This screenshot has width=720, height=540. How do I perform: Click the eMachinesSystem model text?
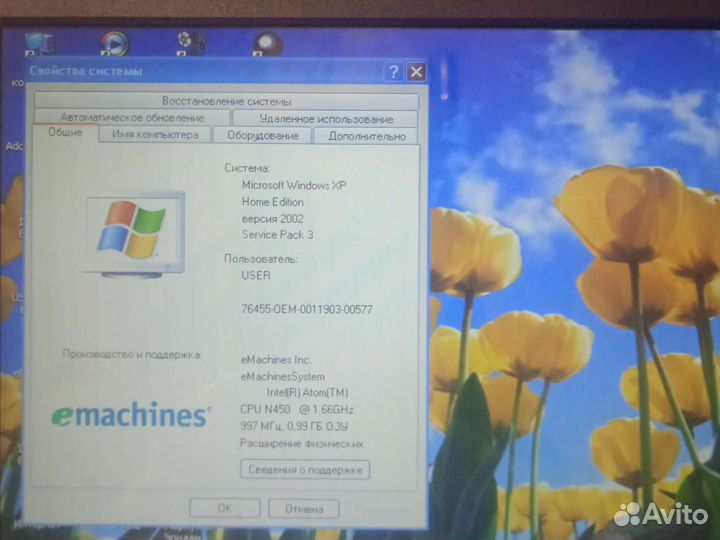point(282,377)
